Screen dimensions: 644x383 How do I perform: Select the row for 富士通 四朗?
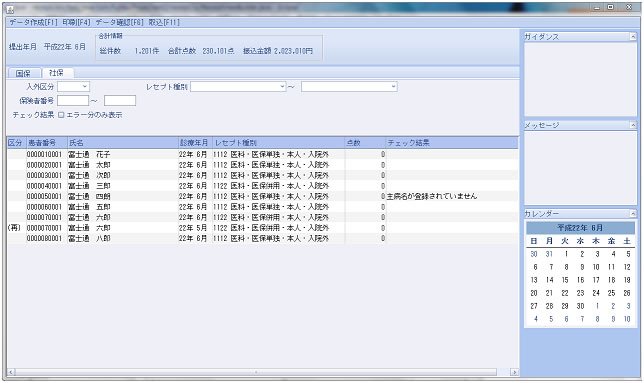click(x=262, y=196)
